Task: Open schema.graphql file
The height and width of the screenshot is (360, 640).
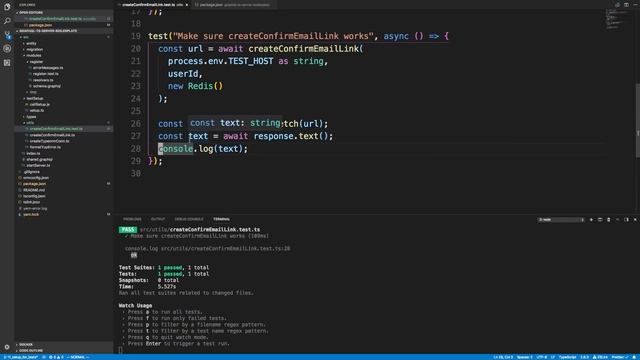Action: point(47,86)
